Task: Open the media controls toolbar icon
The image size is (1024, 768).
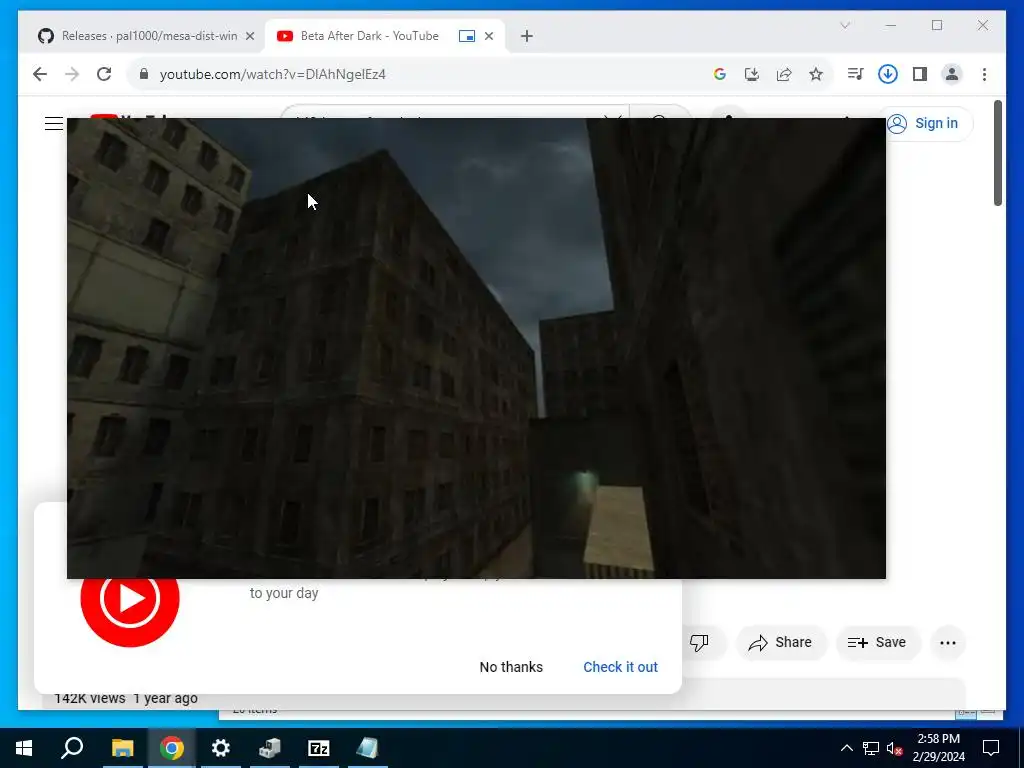Action: pos(856,74)
